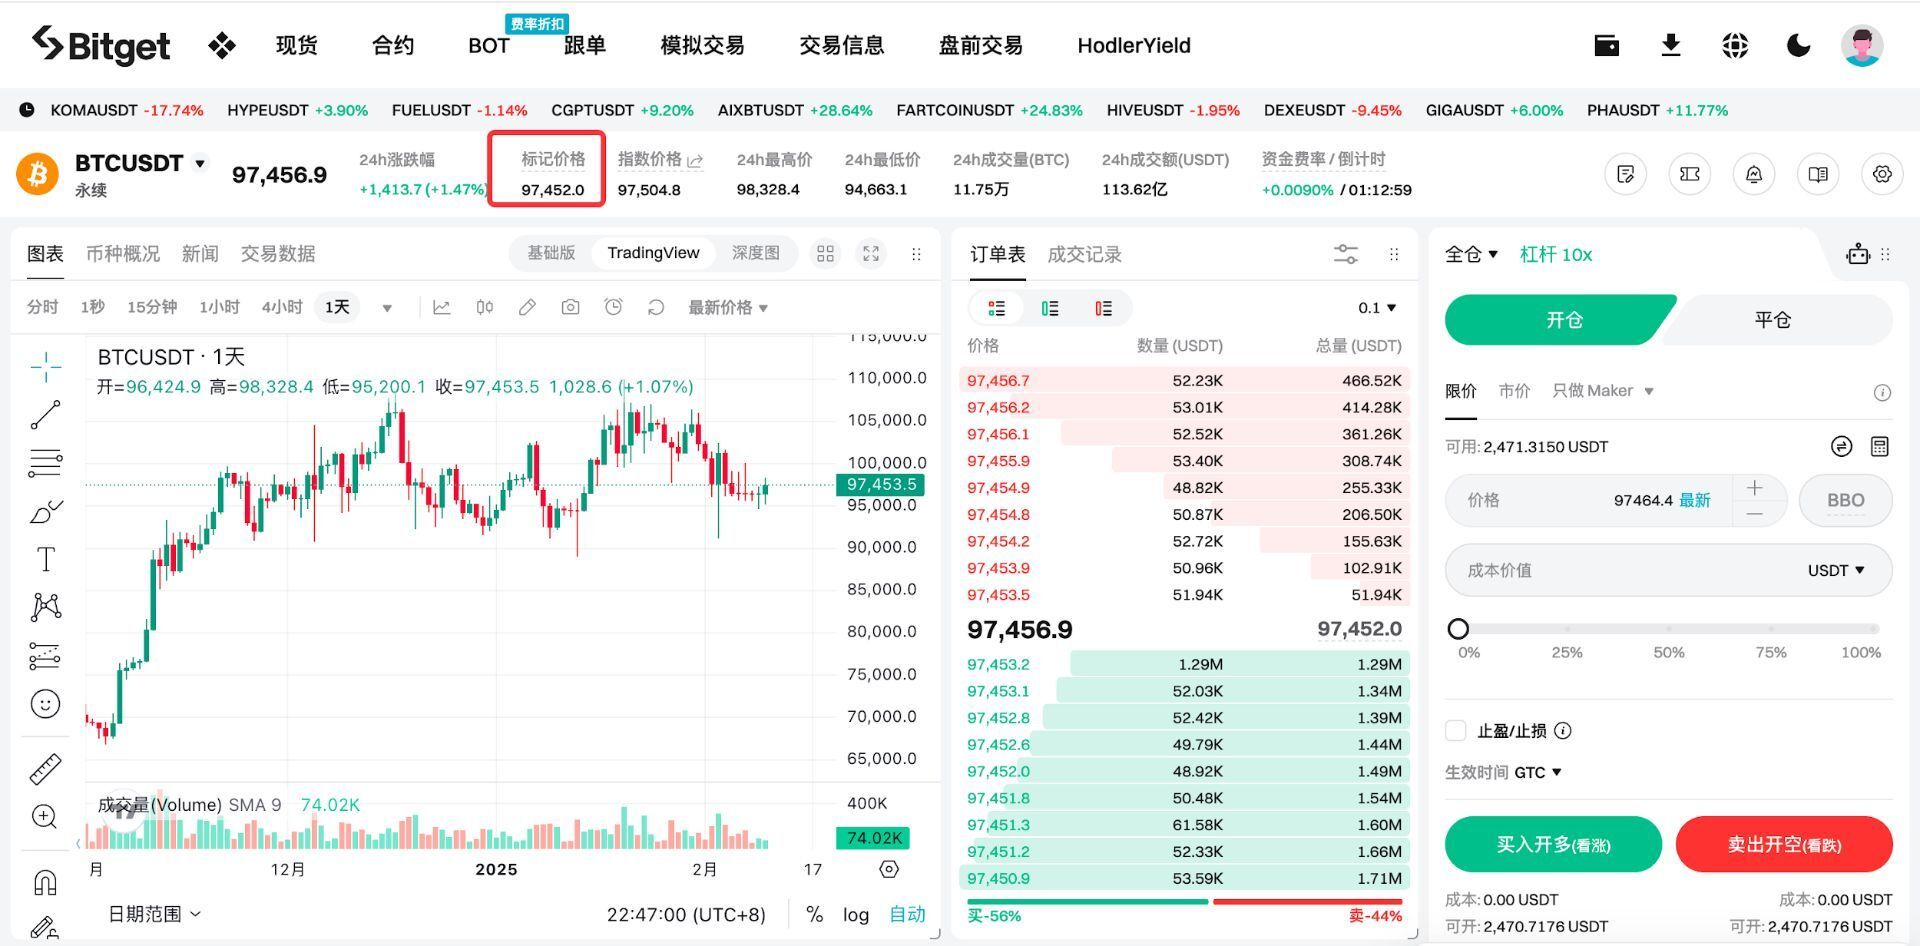This screenshot has width=1920, height=946.
Task: Open the time interval dropdown arrow
Action: (387, 308)
